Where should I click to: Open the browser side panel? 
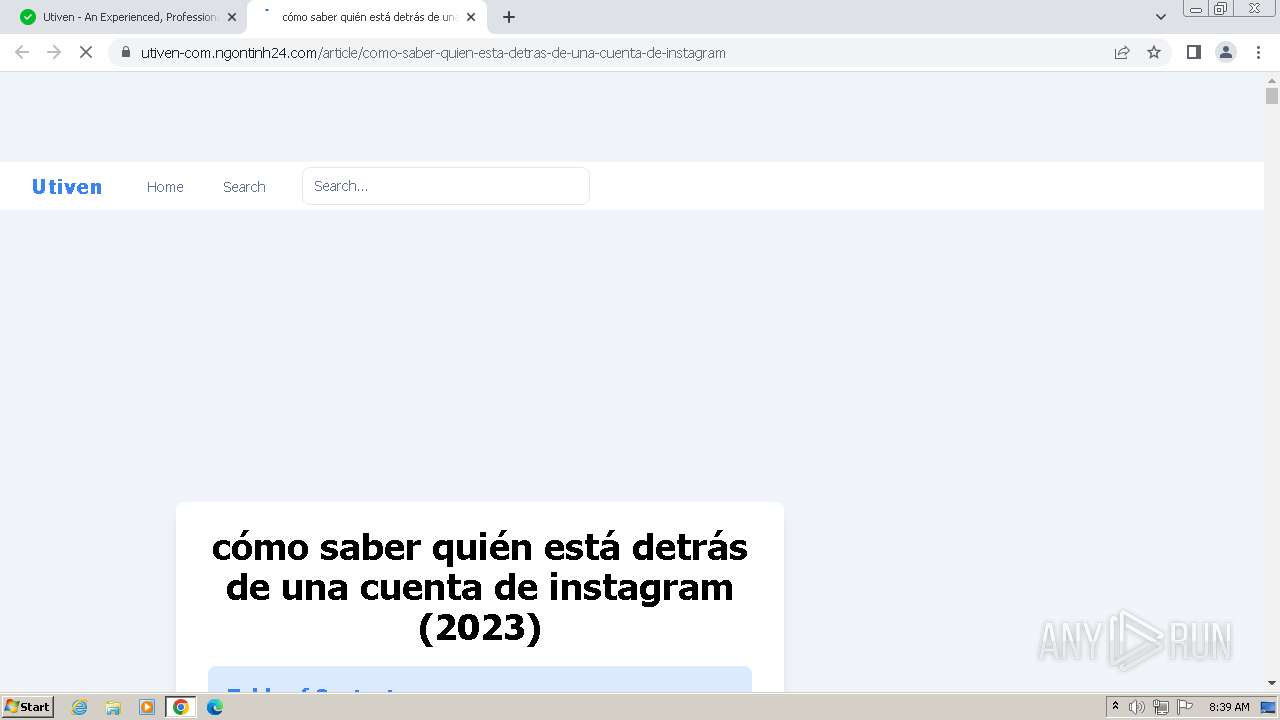click(1193, 52)
